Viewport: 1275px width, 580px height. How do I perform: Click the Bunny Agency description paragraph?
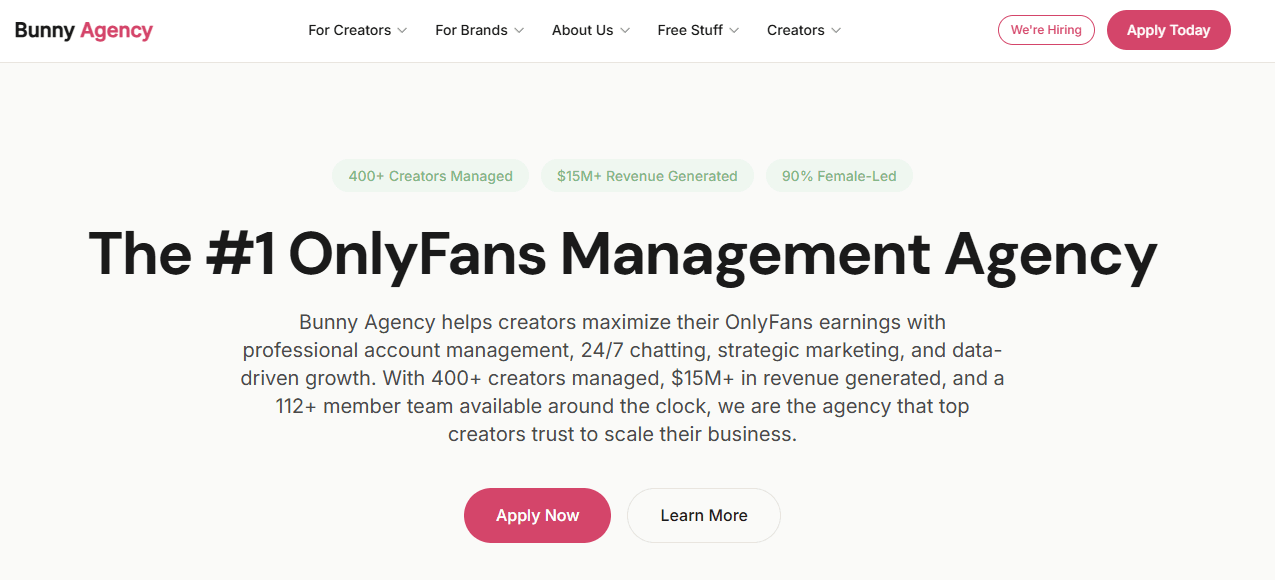622,379
